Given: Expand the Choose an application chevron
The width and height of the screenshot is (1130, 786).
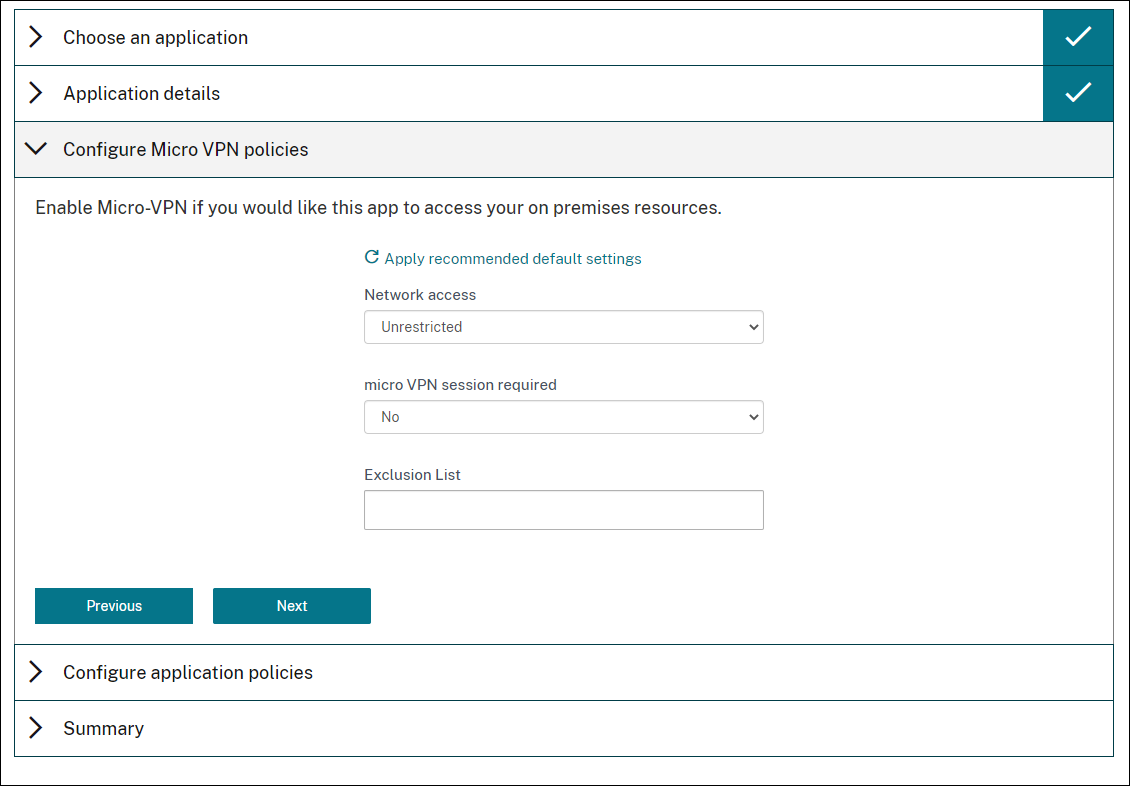Looking at the screenshot, I should (x=36, y=38).
